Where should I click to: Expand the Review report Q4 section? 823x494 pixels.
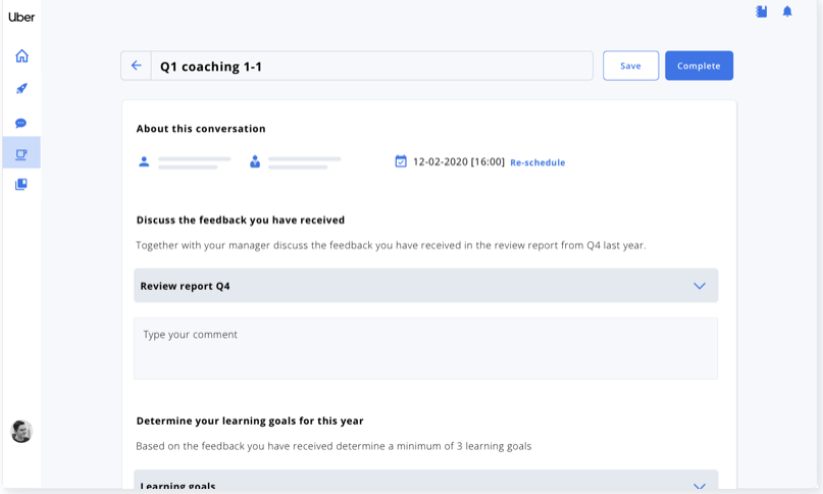699,286
